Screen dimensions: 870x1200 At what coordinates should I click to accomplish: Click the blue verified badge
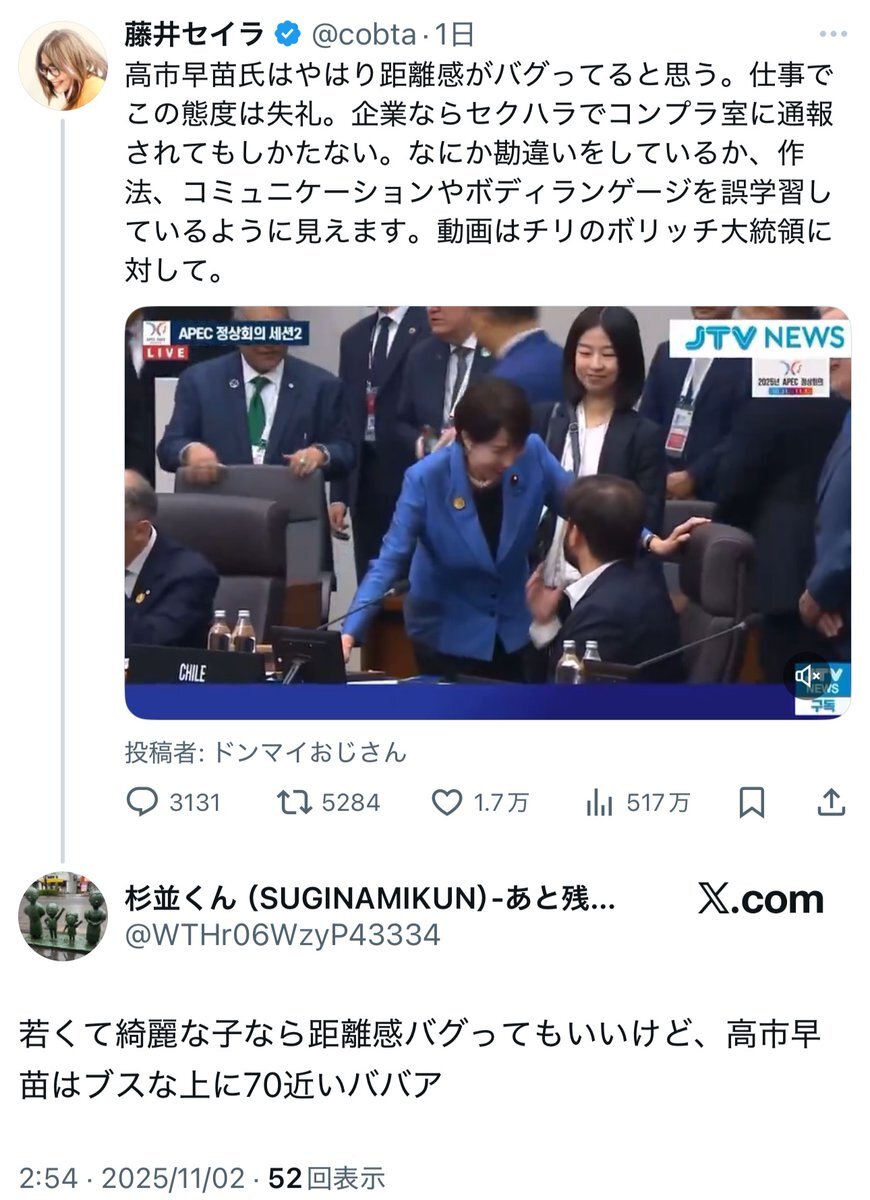(x=286, y=35)
